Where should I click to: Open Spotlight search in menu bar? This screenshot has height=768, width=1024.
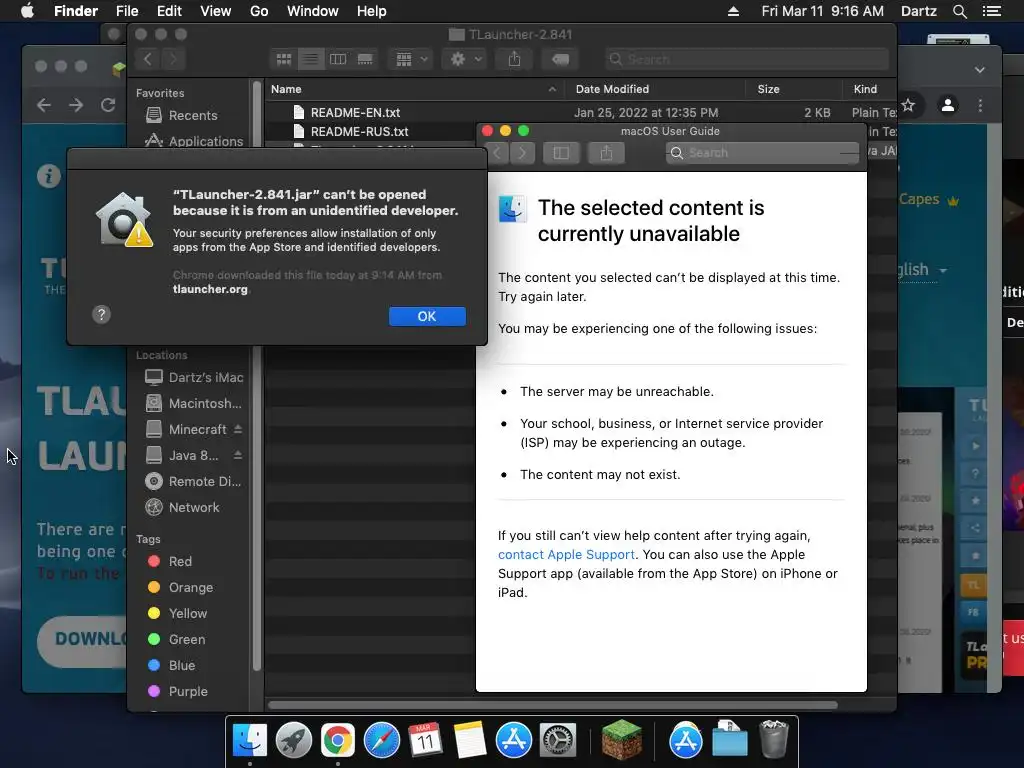click(959, 11)
